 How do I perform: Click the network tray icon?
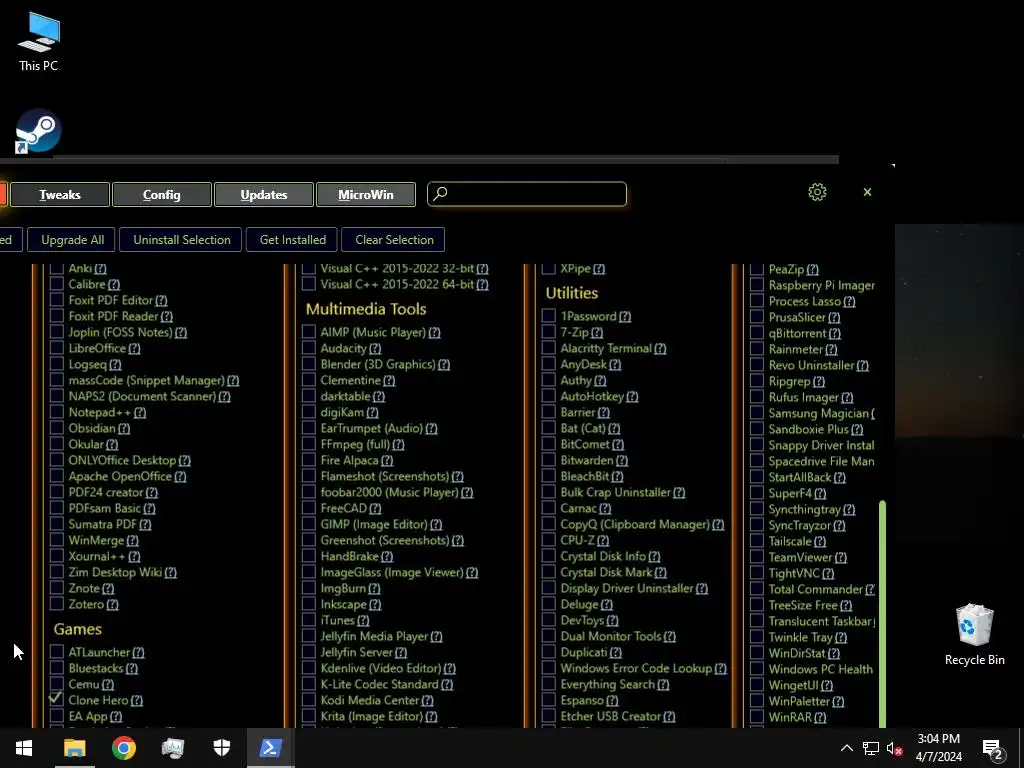(x=871, y=748)
